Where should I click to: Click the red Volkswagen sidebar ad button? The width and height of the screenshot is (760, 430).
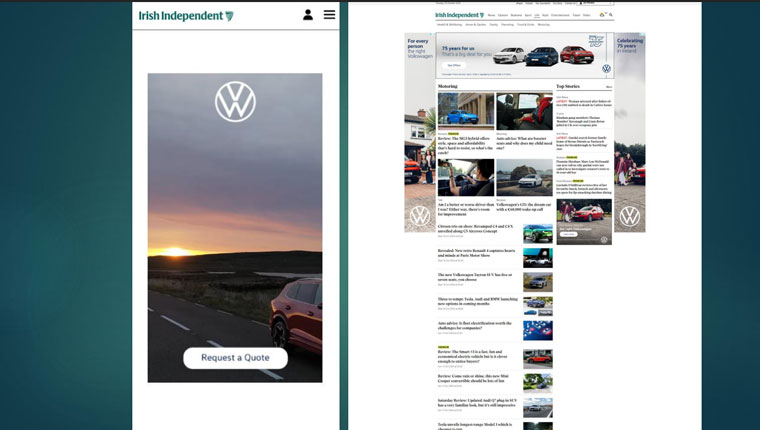pyautogui.click(x=569, y=234)
